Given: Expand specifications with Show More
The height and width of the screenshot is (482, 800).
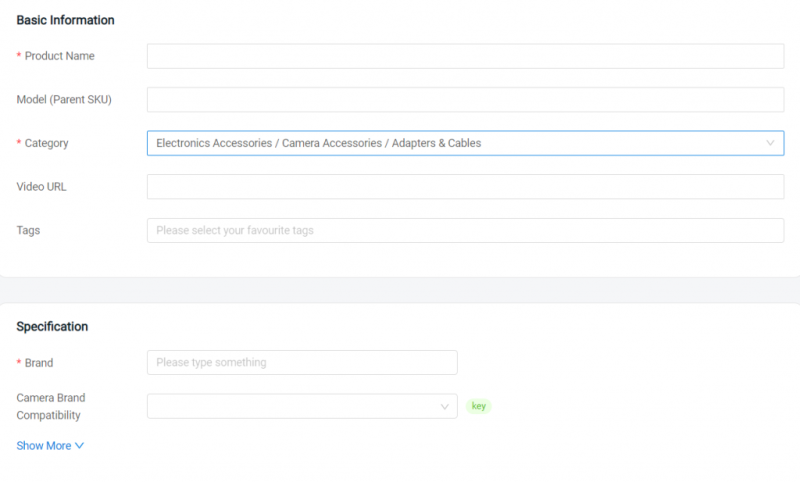Looking at the screenshot, I should click(x=50, y=446).
